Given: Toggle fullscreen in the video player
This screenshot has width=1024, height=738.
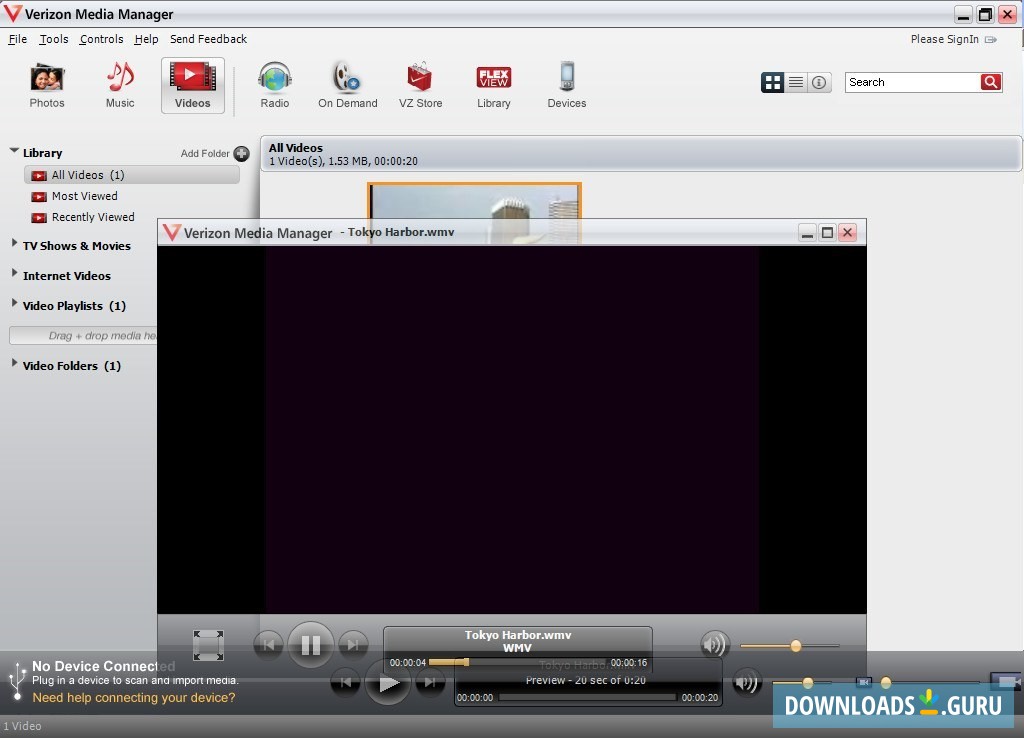Looking at the screenshot, I should click(x=208, y=645).
